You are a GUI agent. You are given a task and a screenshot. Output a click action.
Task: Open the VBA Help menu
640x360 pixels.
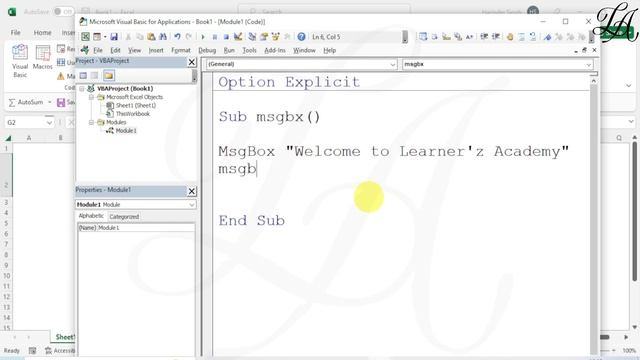coord(329,50)
